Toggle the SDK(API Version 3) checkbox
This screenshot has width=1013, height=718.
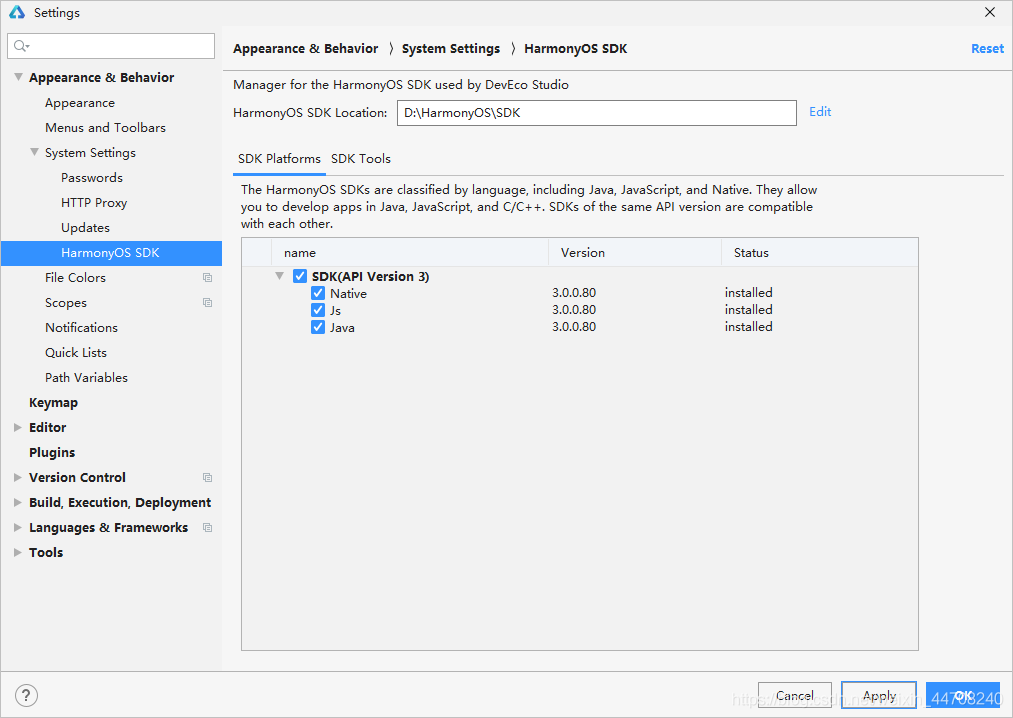(300, 276)
